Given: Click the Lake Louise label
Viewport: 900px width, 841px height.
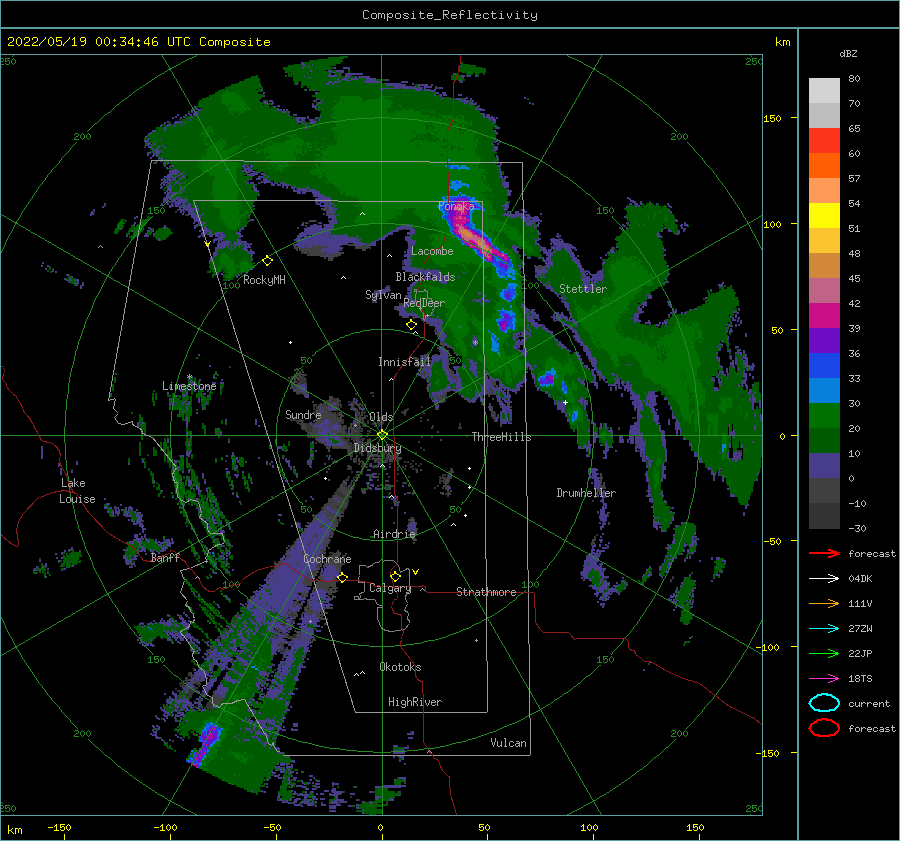Looking at the screenshot, I should [x=77, y=491].
